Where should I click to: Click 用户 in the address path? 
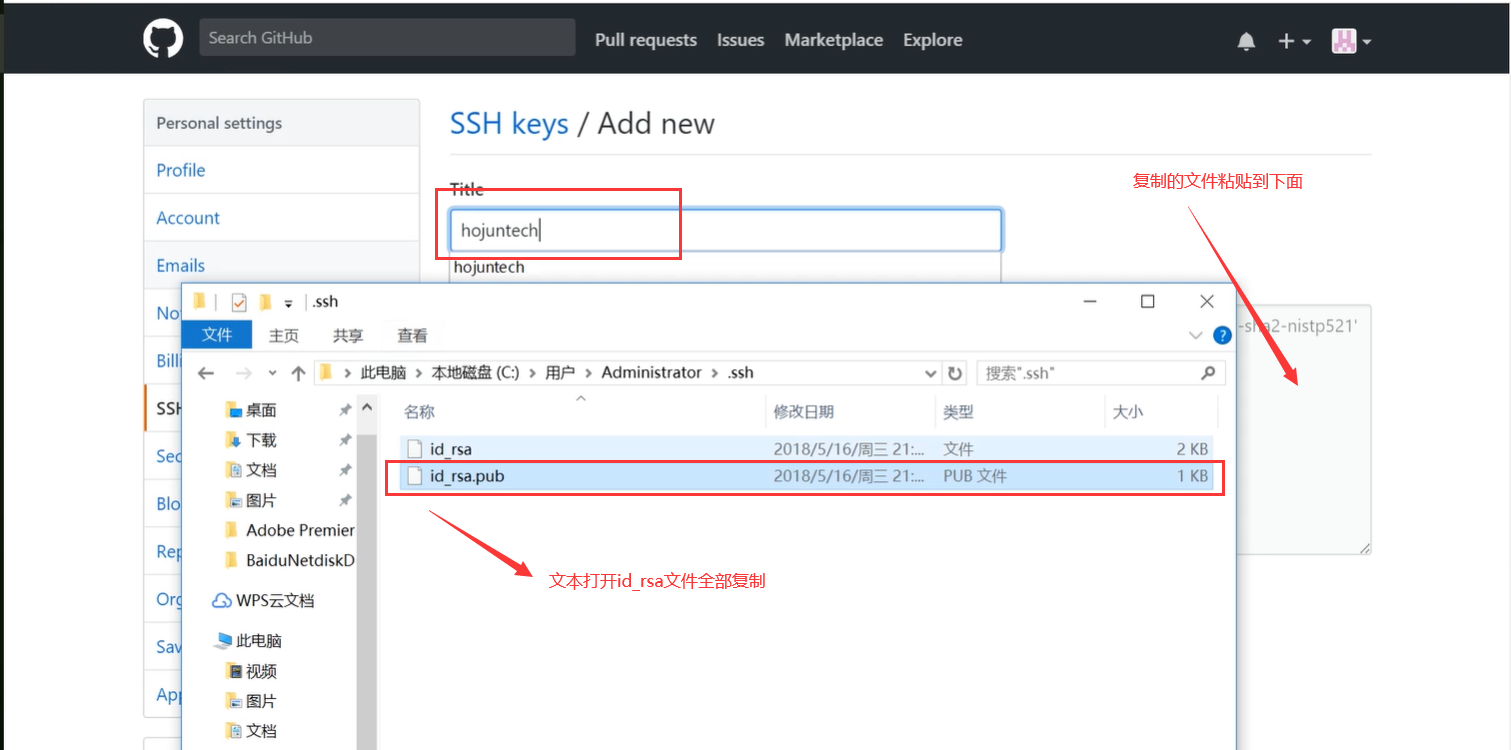[560, 372]
